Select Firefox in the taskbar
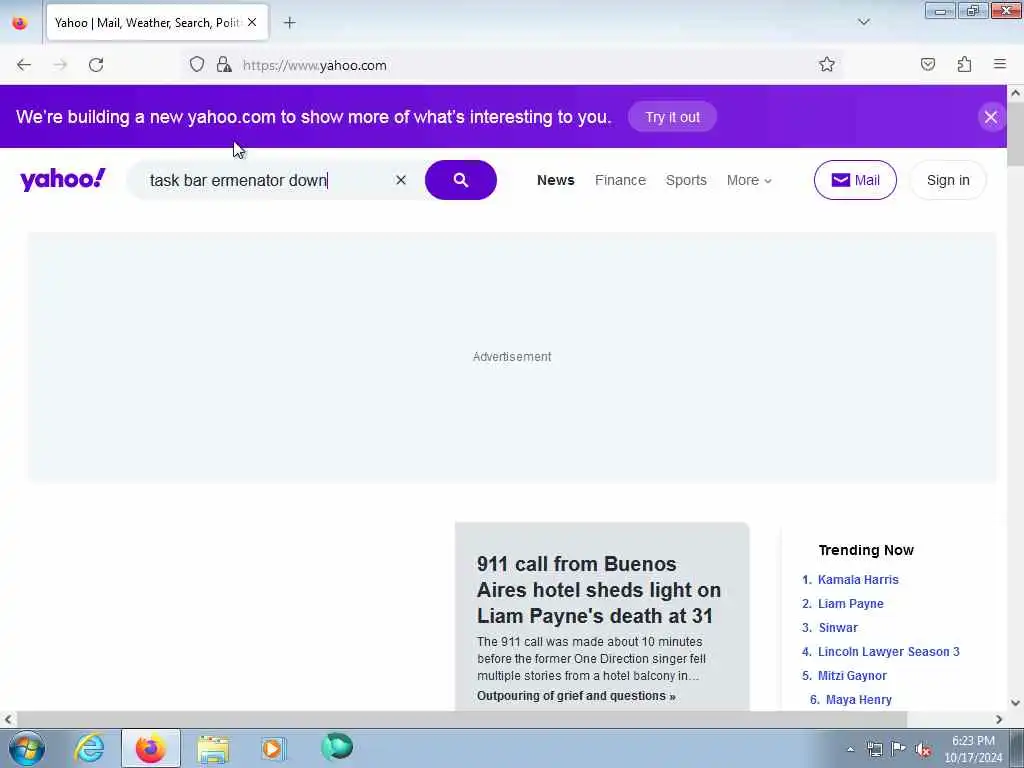1024x768 pixels. pyautogui.click(x=150, y=748)
